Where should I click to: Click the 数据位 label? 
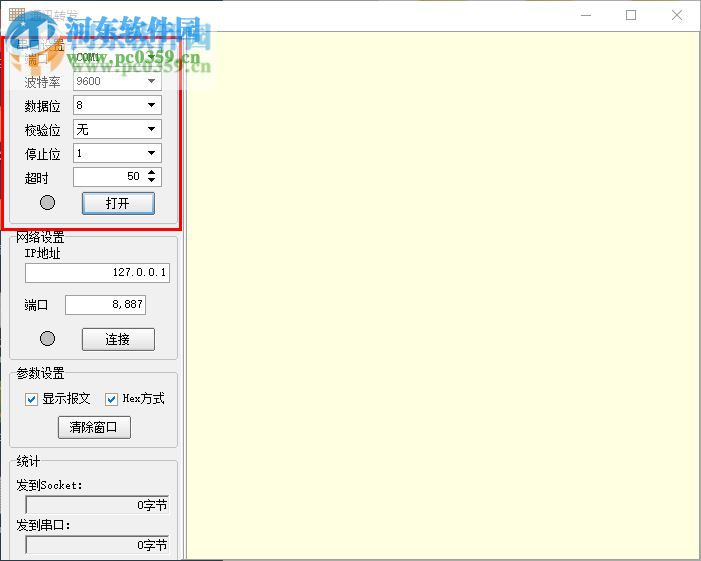[x=42, y=106]
